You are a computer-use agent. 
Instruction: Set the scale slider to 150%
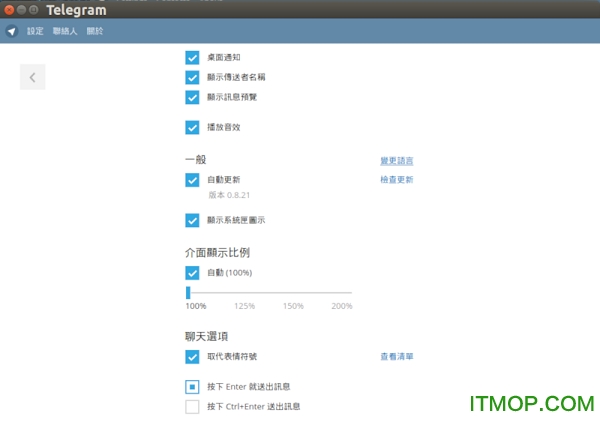point(293,306)
